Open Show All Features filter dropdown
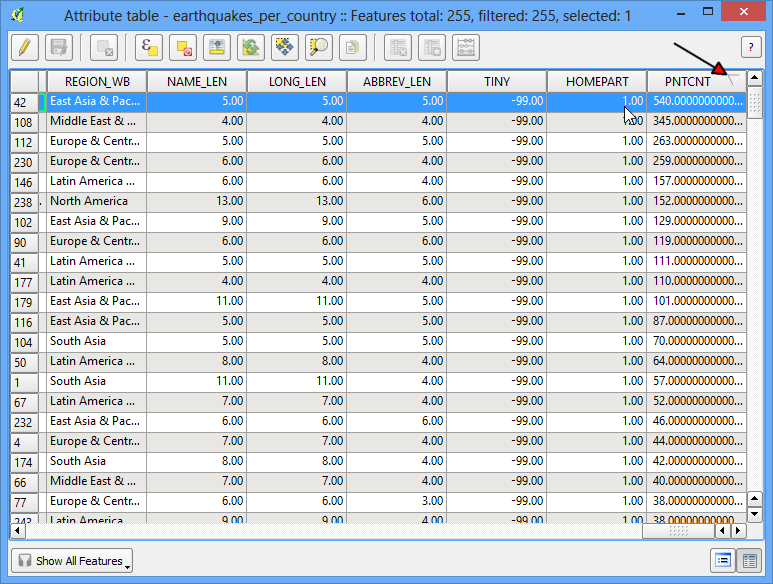Screen dimensions: 773x584 click(x=72, y=561)
